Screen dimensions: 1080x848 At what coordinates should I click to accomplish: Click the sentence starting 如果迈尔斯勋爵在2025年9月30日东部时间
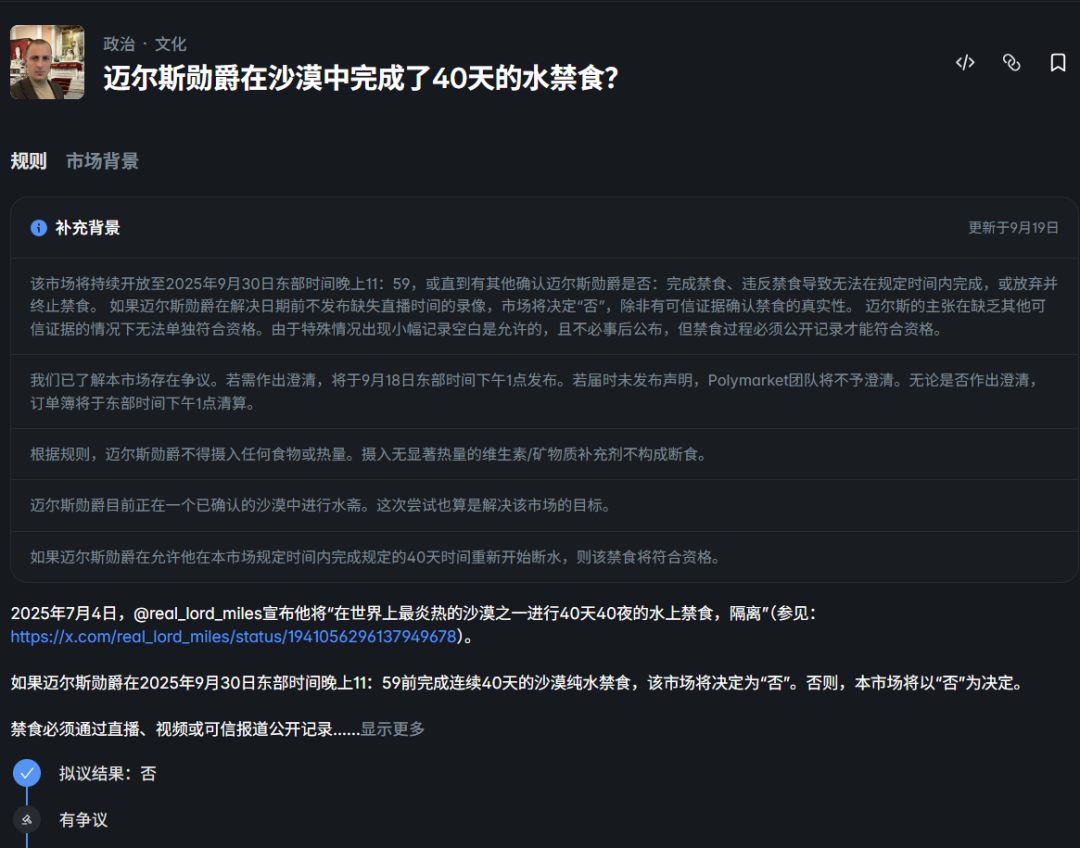click(x=517, y=683)
